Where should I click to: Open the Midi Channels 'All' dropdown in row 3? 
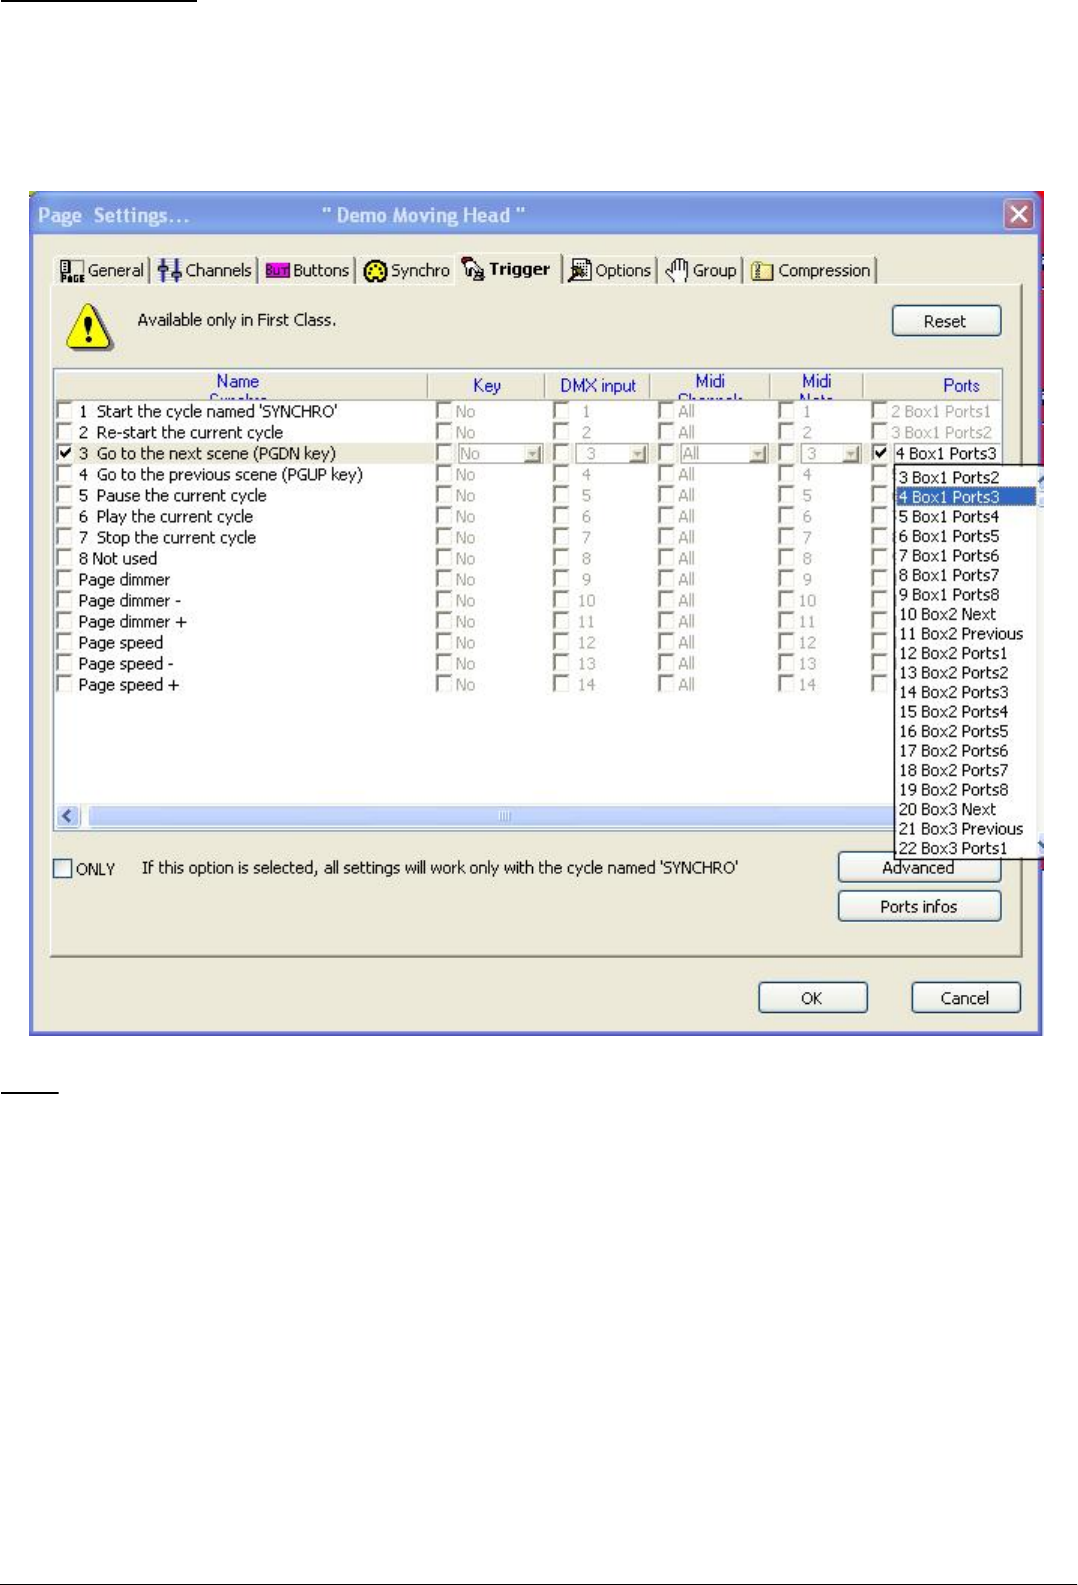pyautogui.click(x=758, y=454)
